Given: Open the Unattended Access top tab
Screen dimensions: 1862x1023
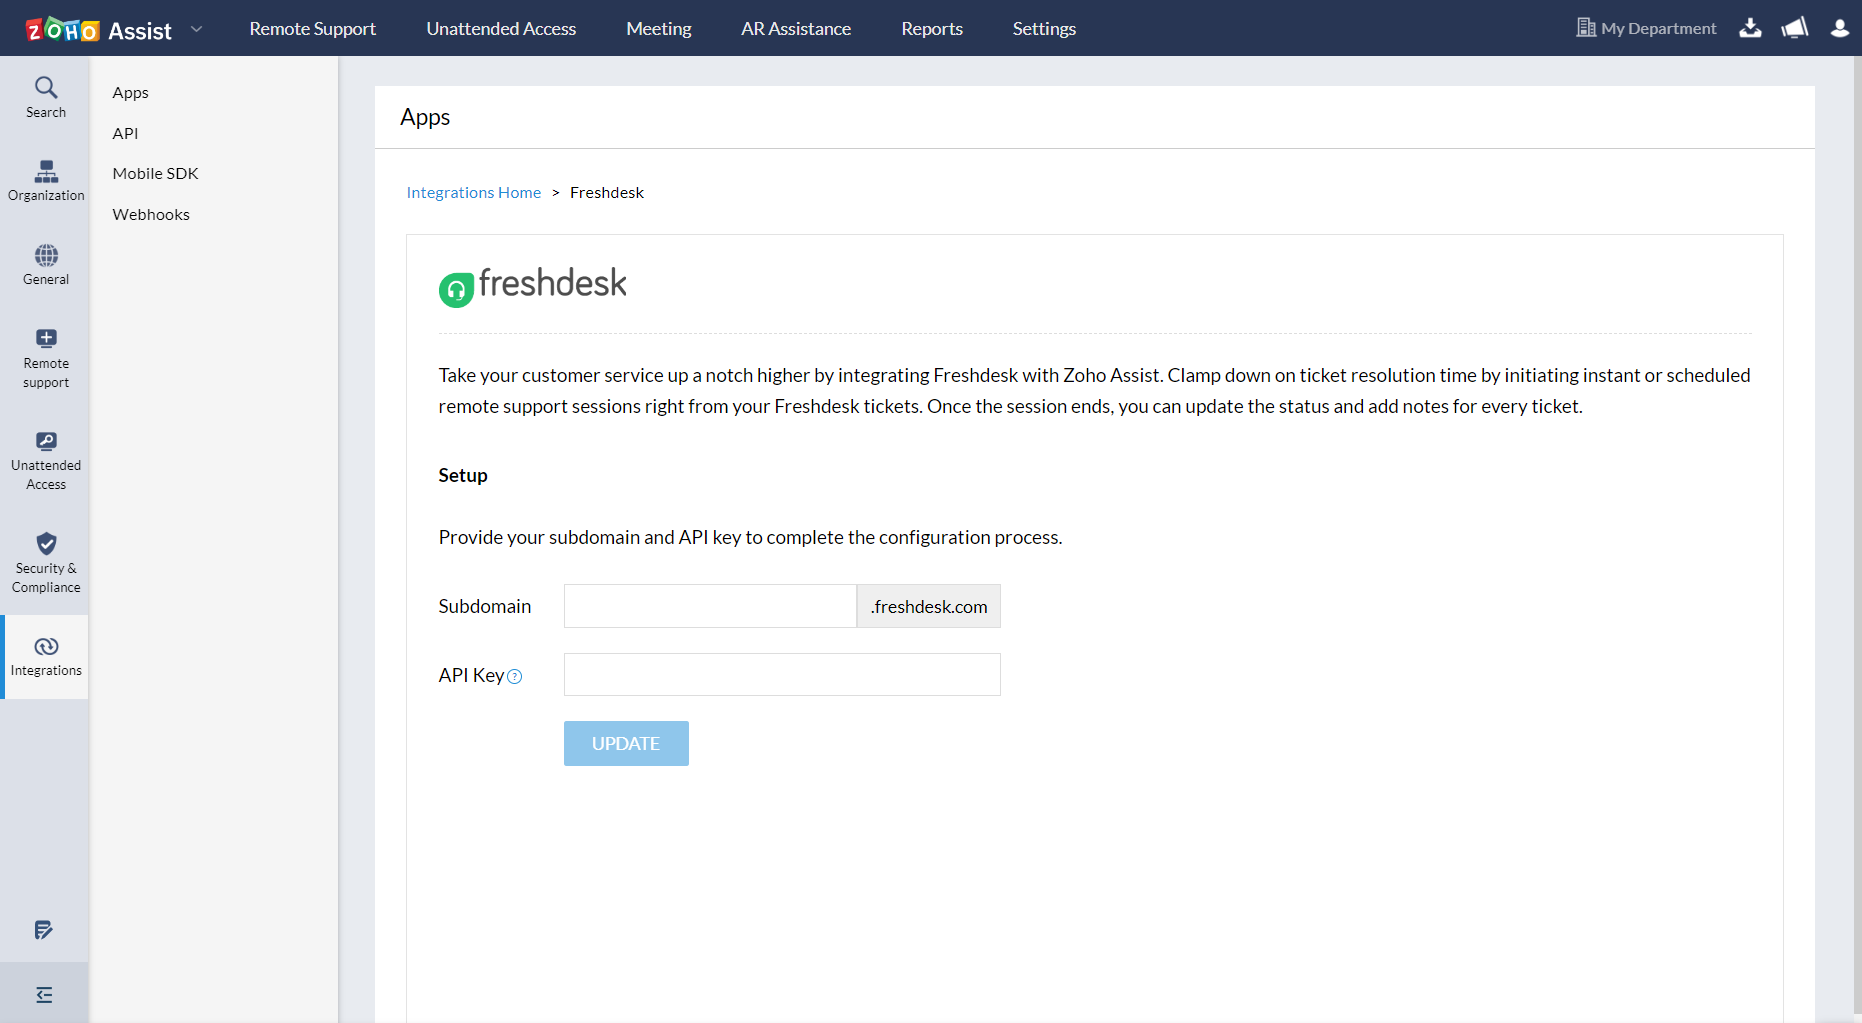Looking at the screenshot, I should [501, 29].
